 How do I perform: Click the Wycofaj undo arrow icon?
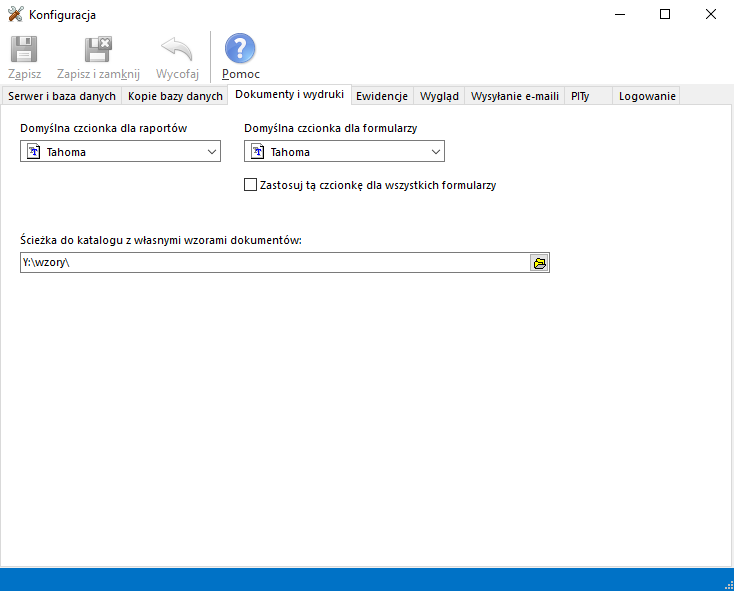[x=177, y=51]
